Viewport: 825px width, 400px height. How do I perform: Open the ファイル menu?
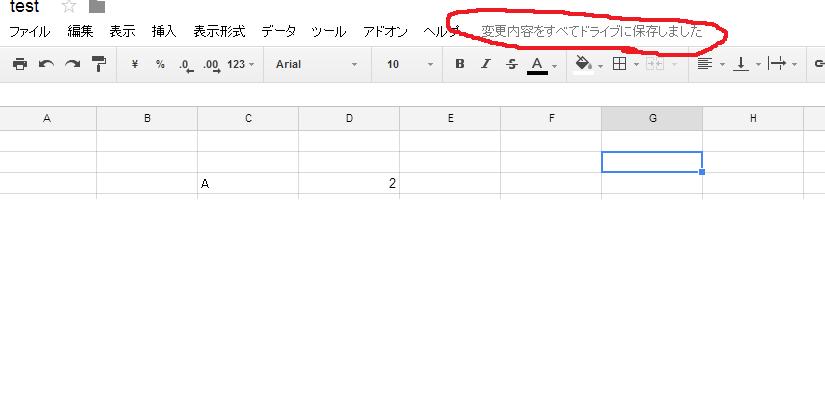(30, 32)
